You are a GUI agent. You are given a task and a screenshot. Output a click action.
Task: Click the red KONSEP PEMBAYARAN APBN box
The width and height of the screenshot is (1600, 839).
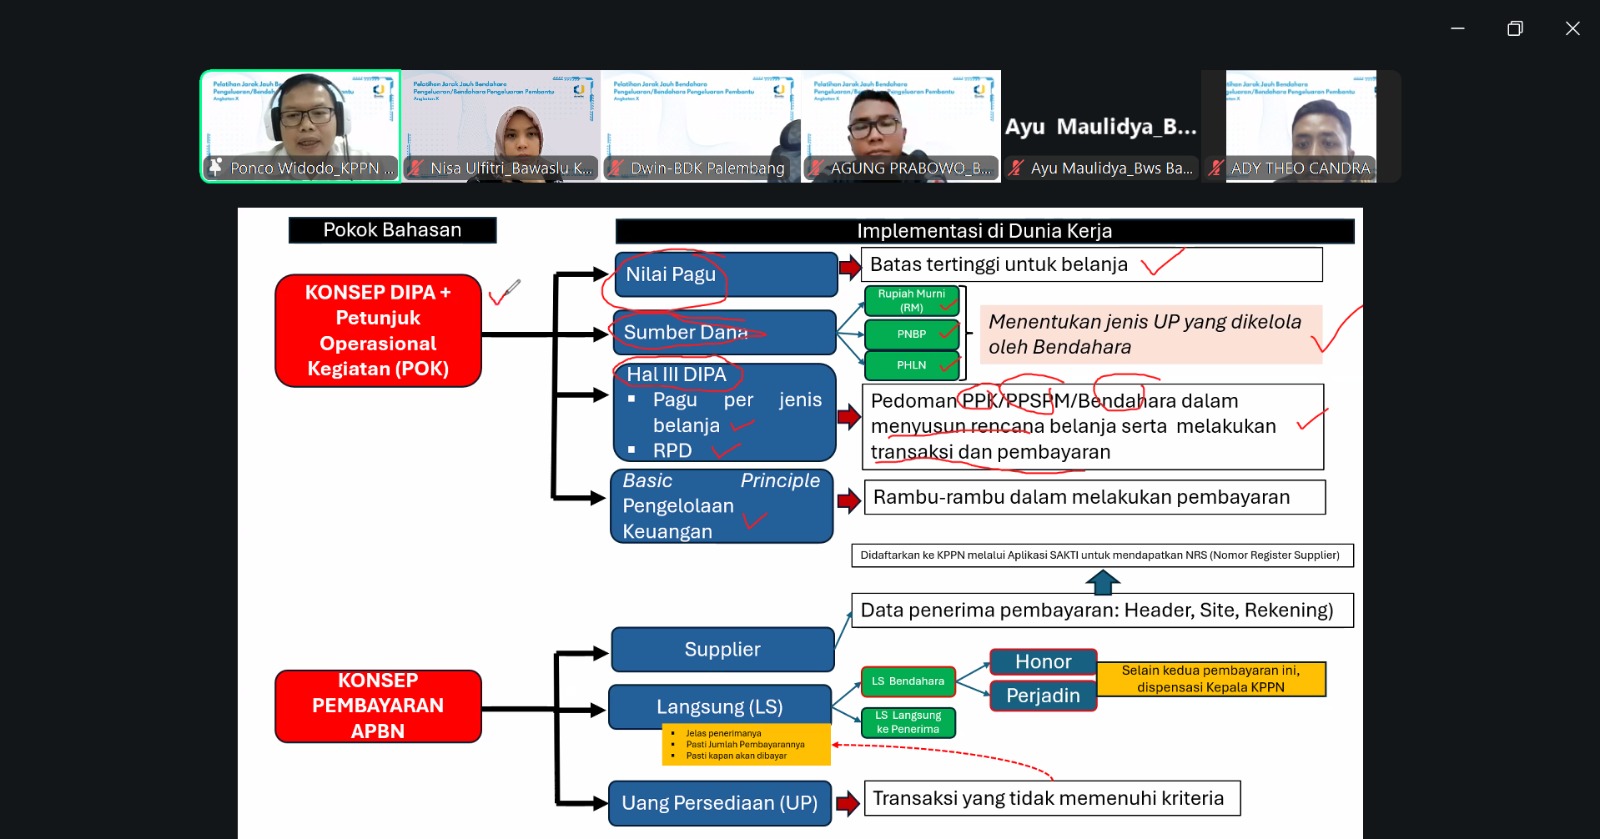[378, 706]
